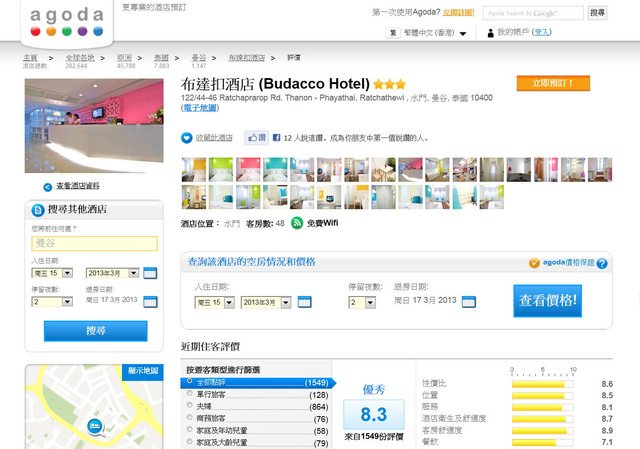Open availability panel nights dropdown
Screen dimensions: 640x449
click(362, 302)
